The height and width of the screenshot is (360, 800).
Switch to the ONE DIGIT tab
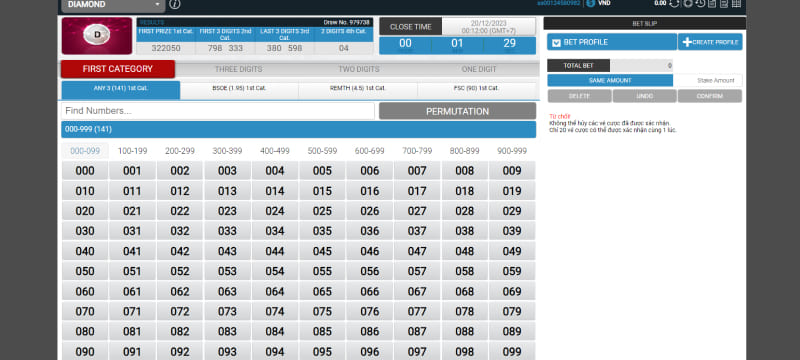[479, 69]
